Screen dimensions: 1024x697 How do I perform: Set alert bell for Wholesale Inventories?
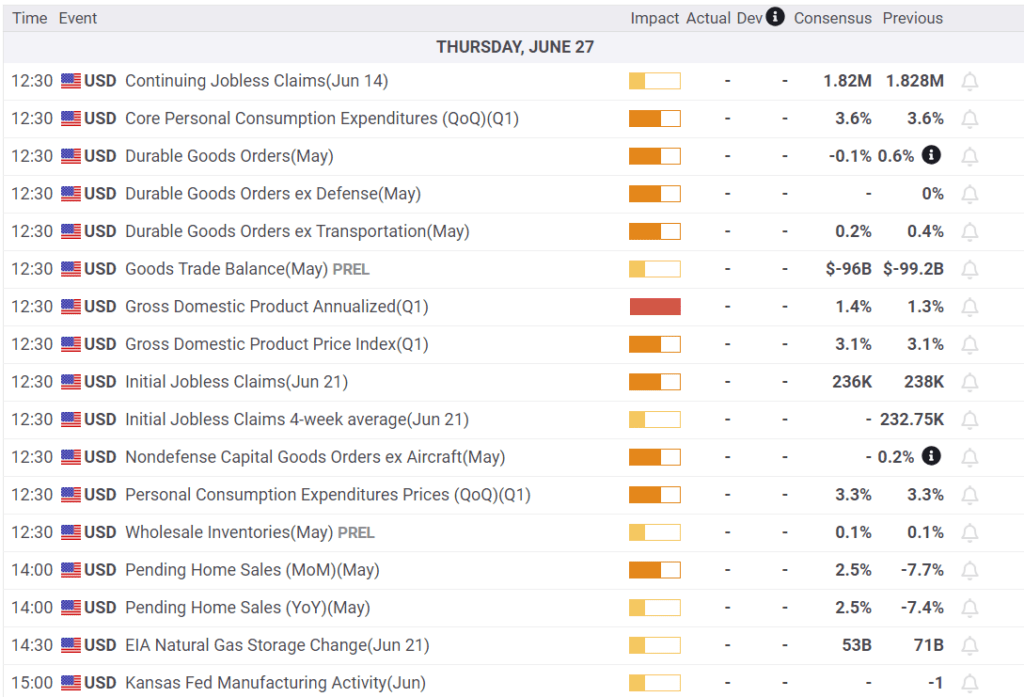click(x=970, y=533)
